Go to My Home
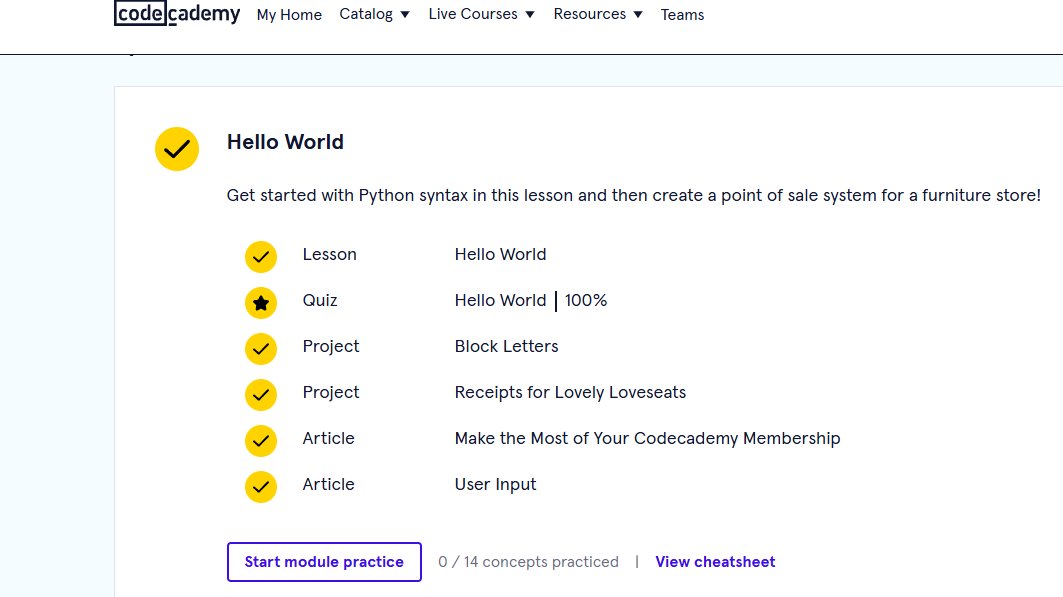 click(x=289, y=14)
